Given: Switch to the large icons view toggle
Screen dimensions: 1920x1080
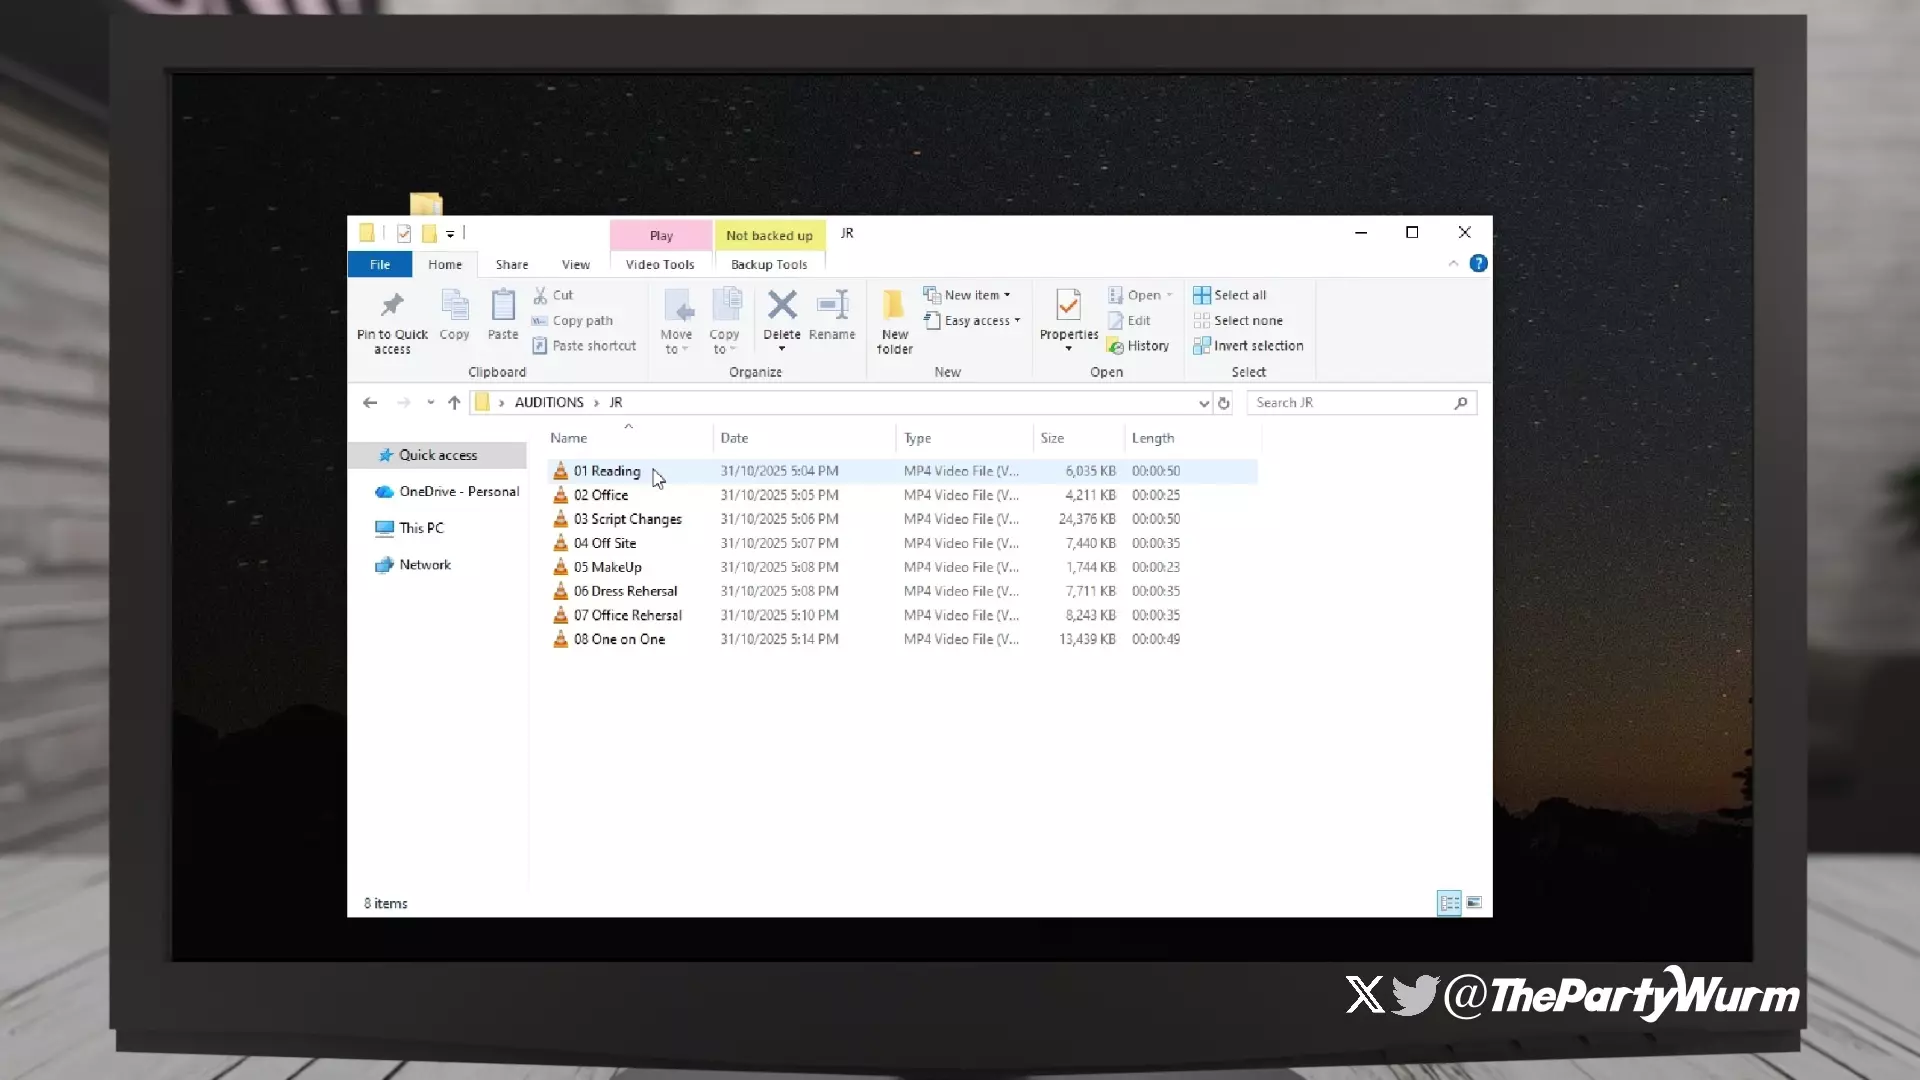Looking at the screenshot, I should point(1474,903).
